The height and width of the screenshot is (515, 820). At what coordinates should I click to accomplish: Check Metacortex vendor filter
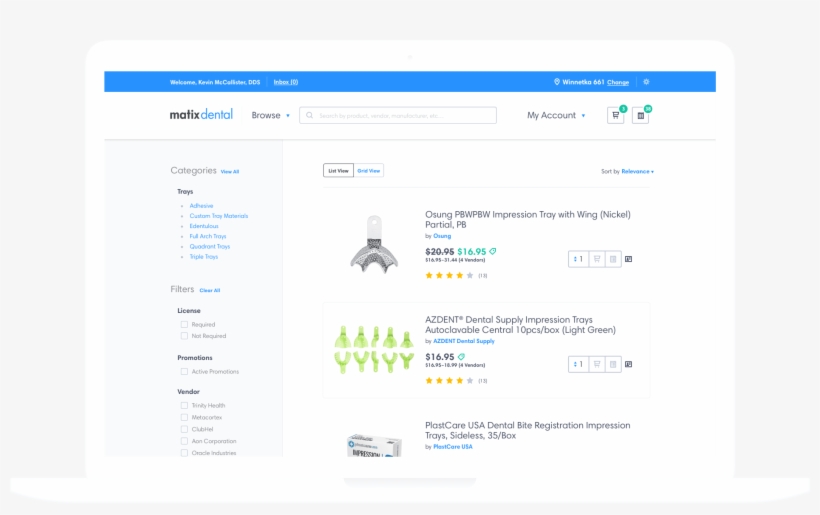tap(184, 418)
